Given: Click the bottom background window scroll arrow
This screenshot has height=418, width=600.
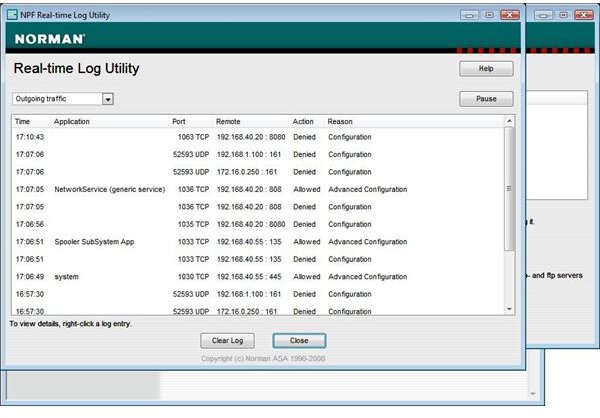Looking at the screenshot, I should tap(533, 394).
